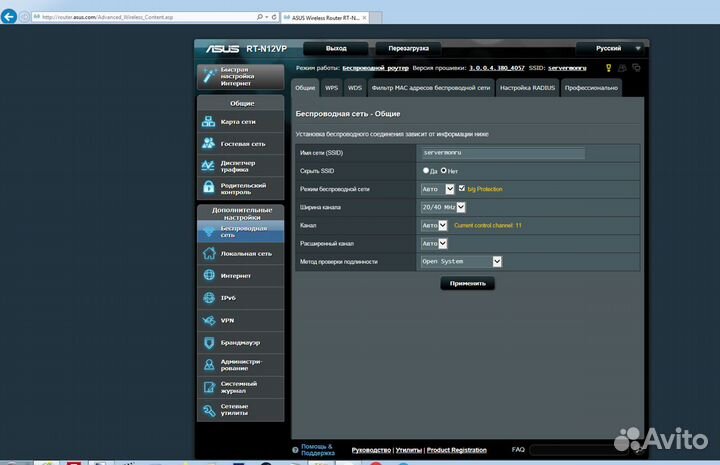The width and height of the screenshot is (720, 465).
Task: Click the Выход logout button
Action: coord(336,48)
